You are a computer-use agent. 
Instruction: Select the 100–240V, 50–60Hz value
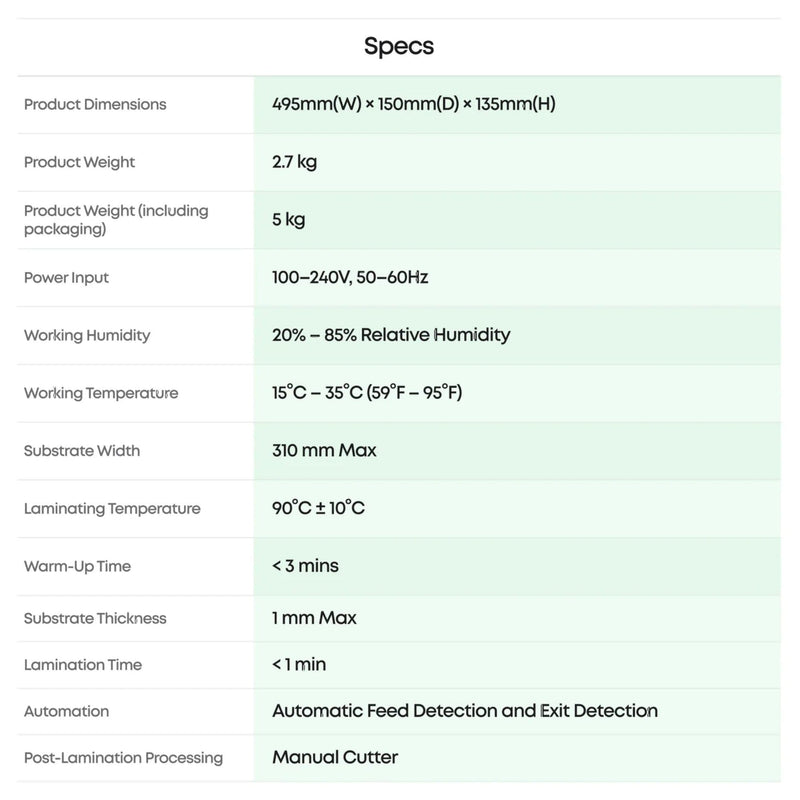point(350,277)
